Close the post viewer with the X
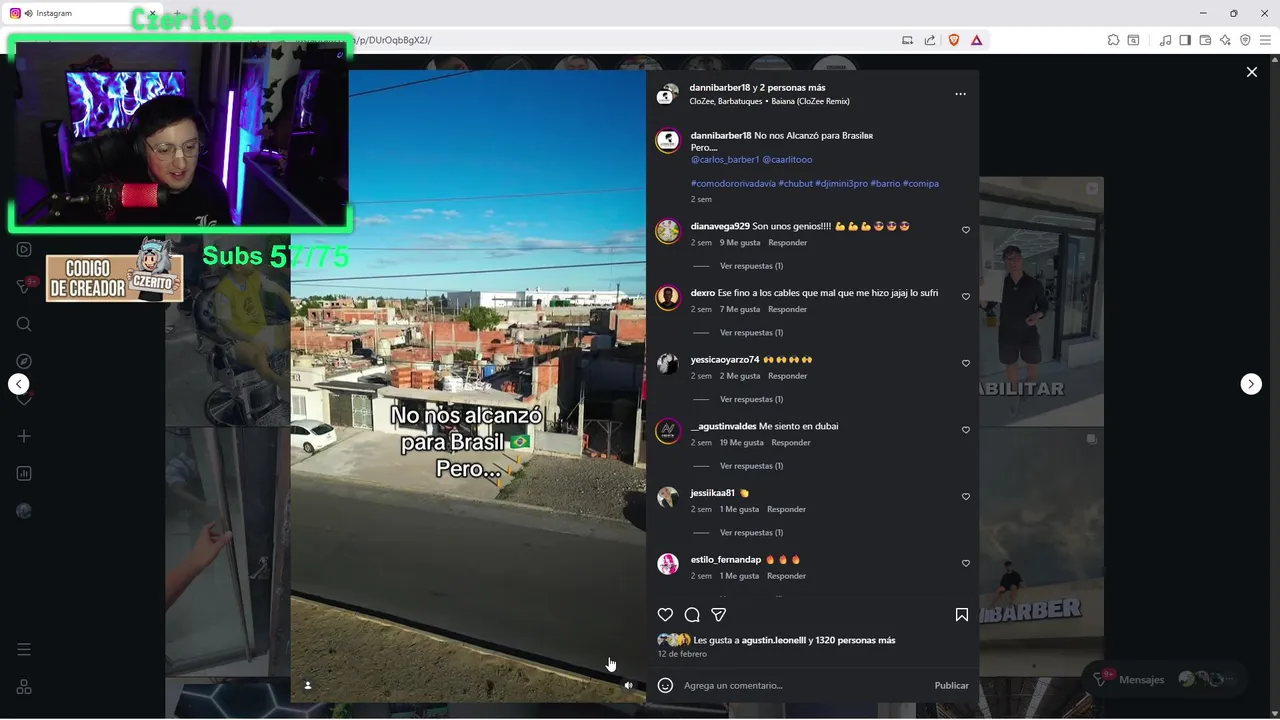 [x=1251, y=72]
